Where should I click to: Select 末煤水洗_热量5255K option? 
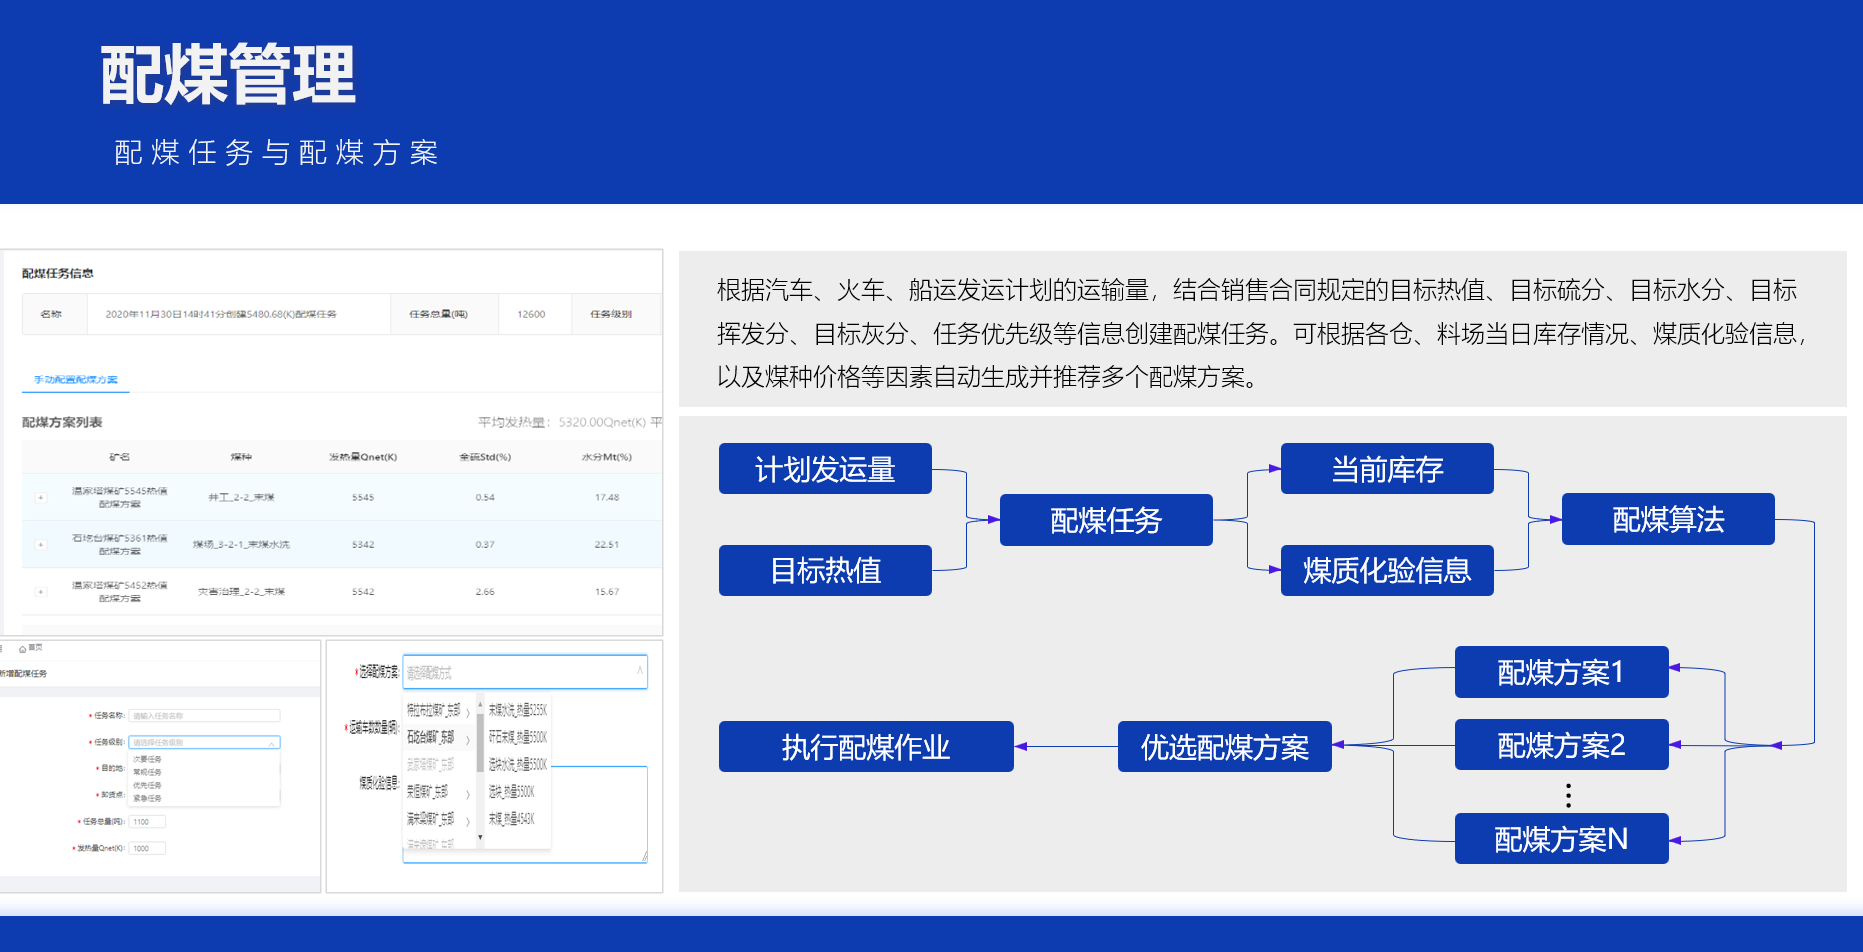click(x=517, y=710)
